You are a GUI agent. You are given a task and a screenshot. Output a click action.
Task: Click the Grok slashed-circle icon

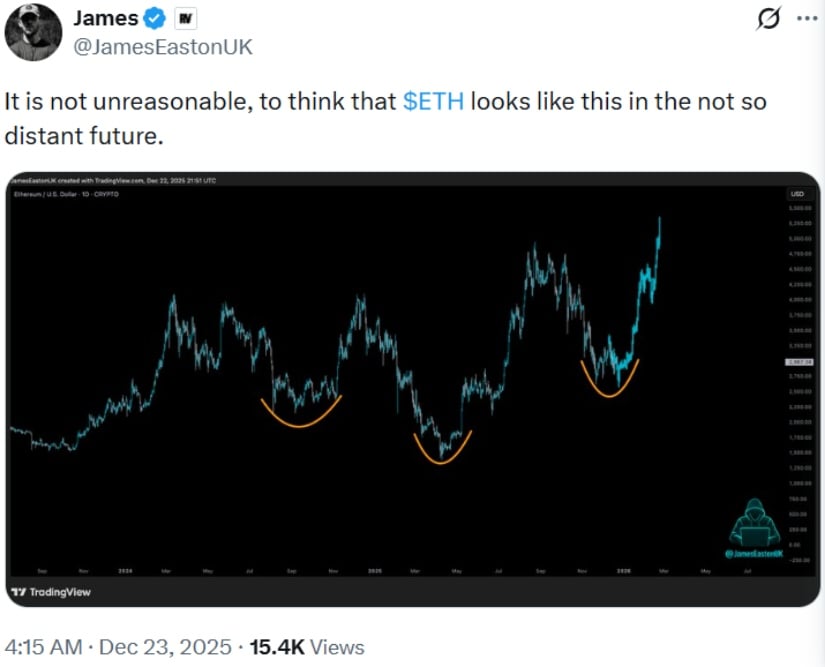[770, 20]
